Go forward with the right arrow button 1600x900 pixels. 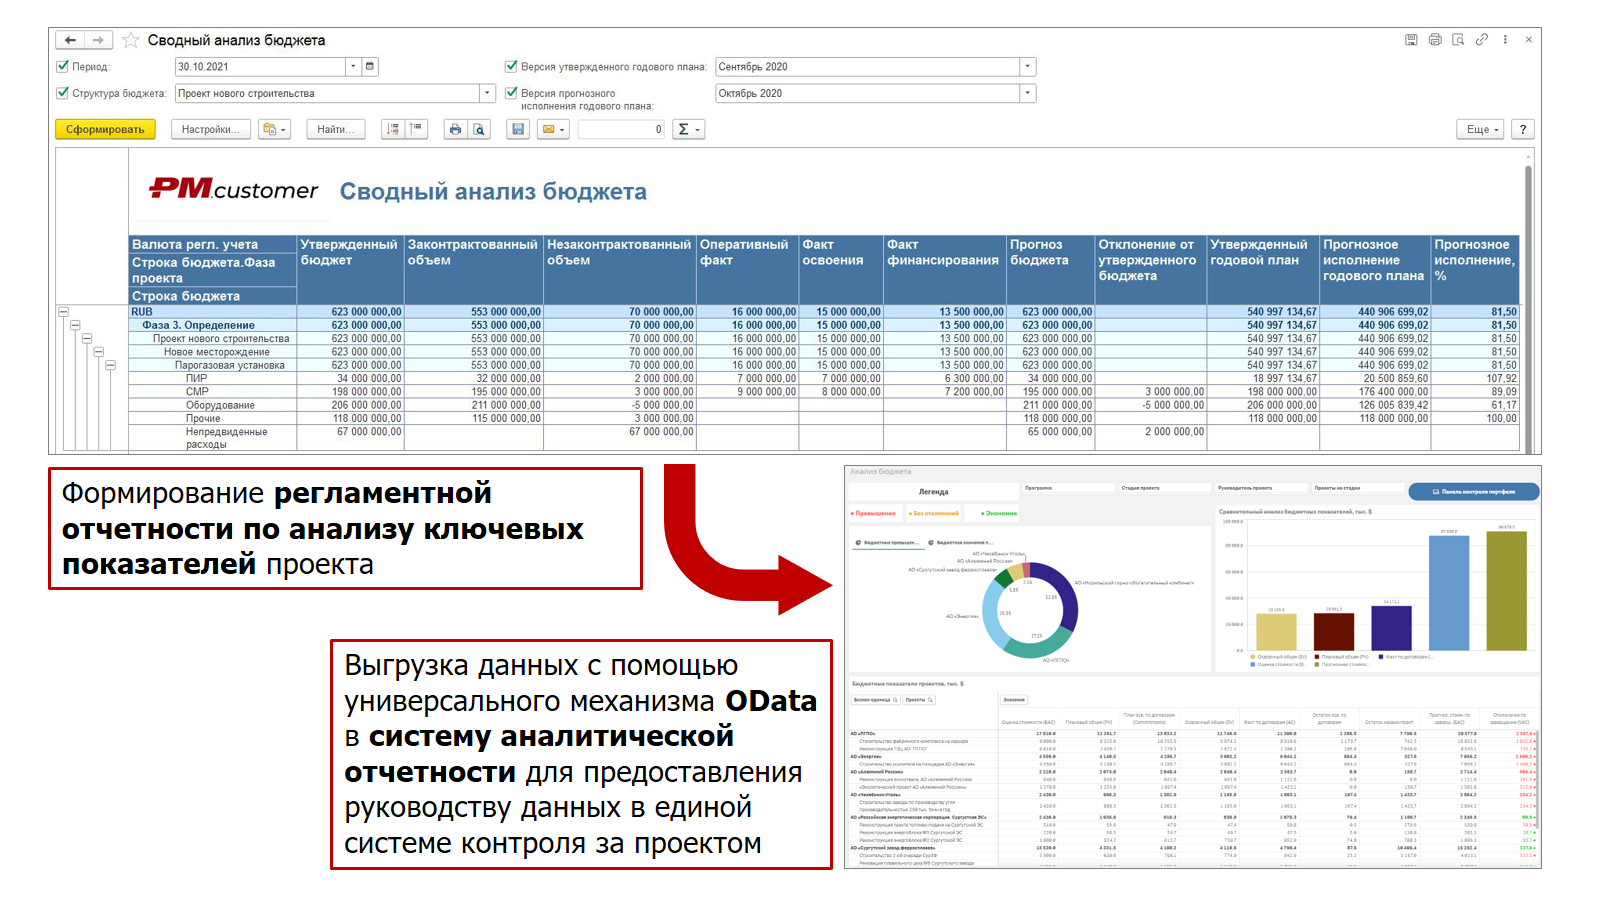(97, 40)
